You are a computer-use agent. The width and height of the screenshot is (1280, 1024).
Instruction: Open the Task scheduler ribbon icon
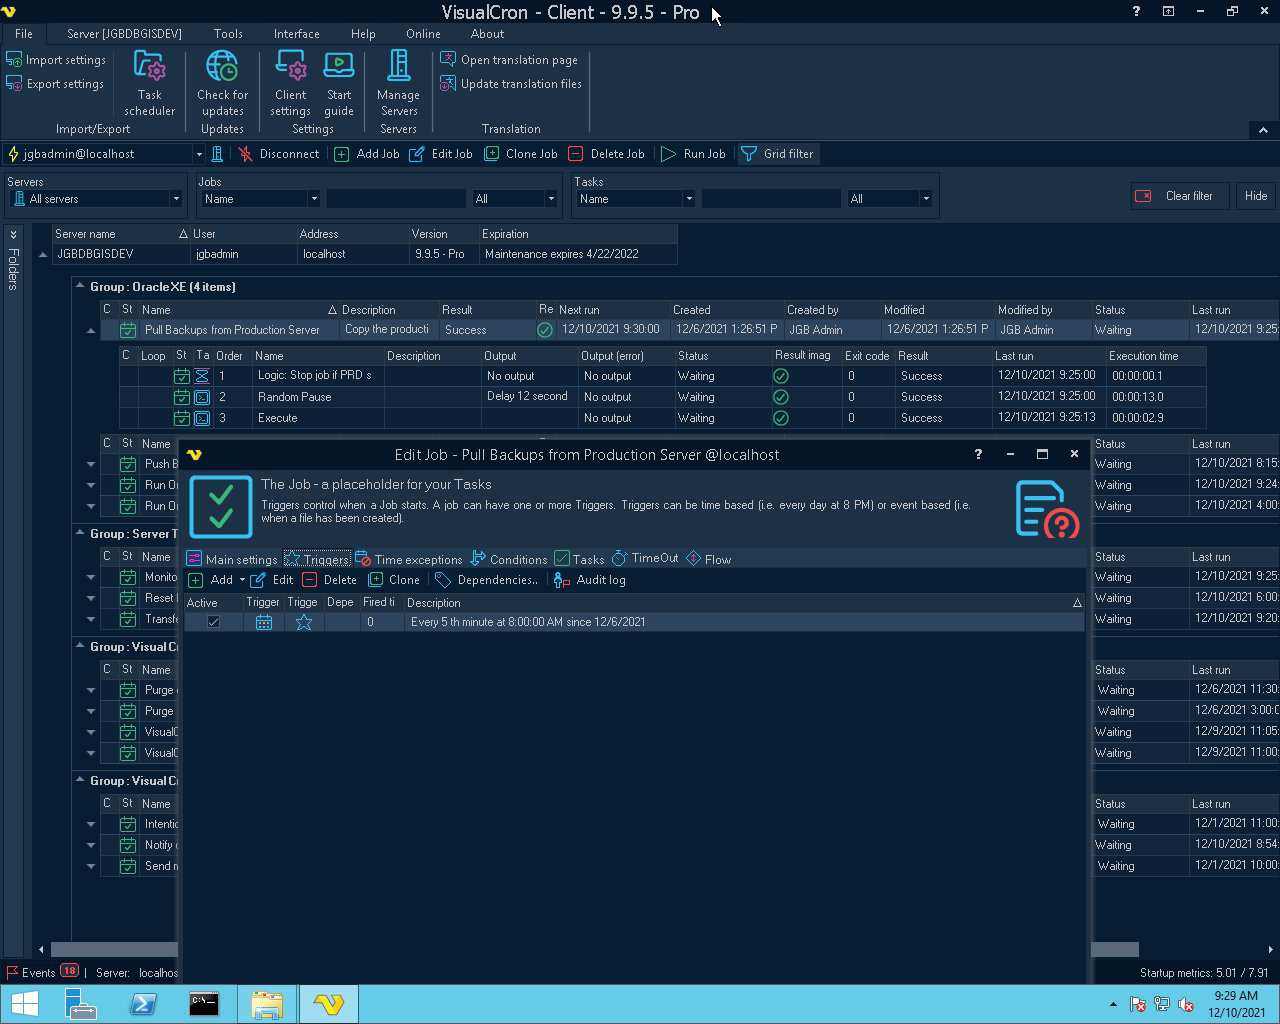coord(150,84)
